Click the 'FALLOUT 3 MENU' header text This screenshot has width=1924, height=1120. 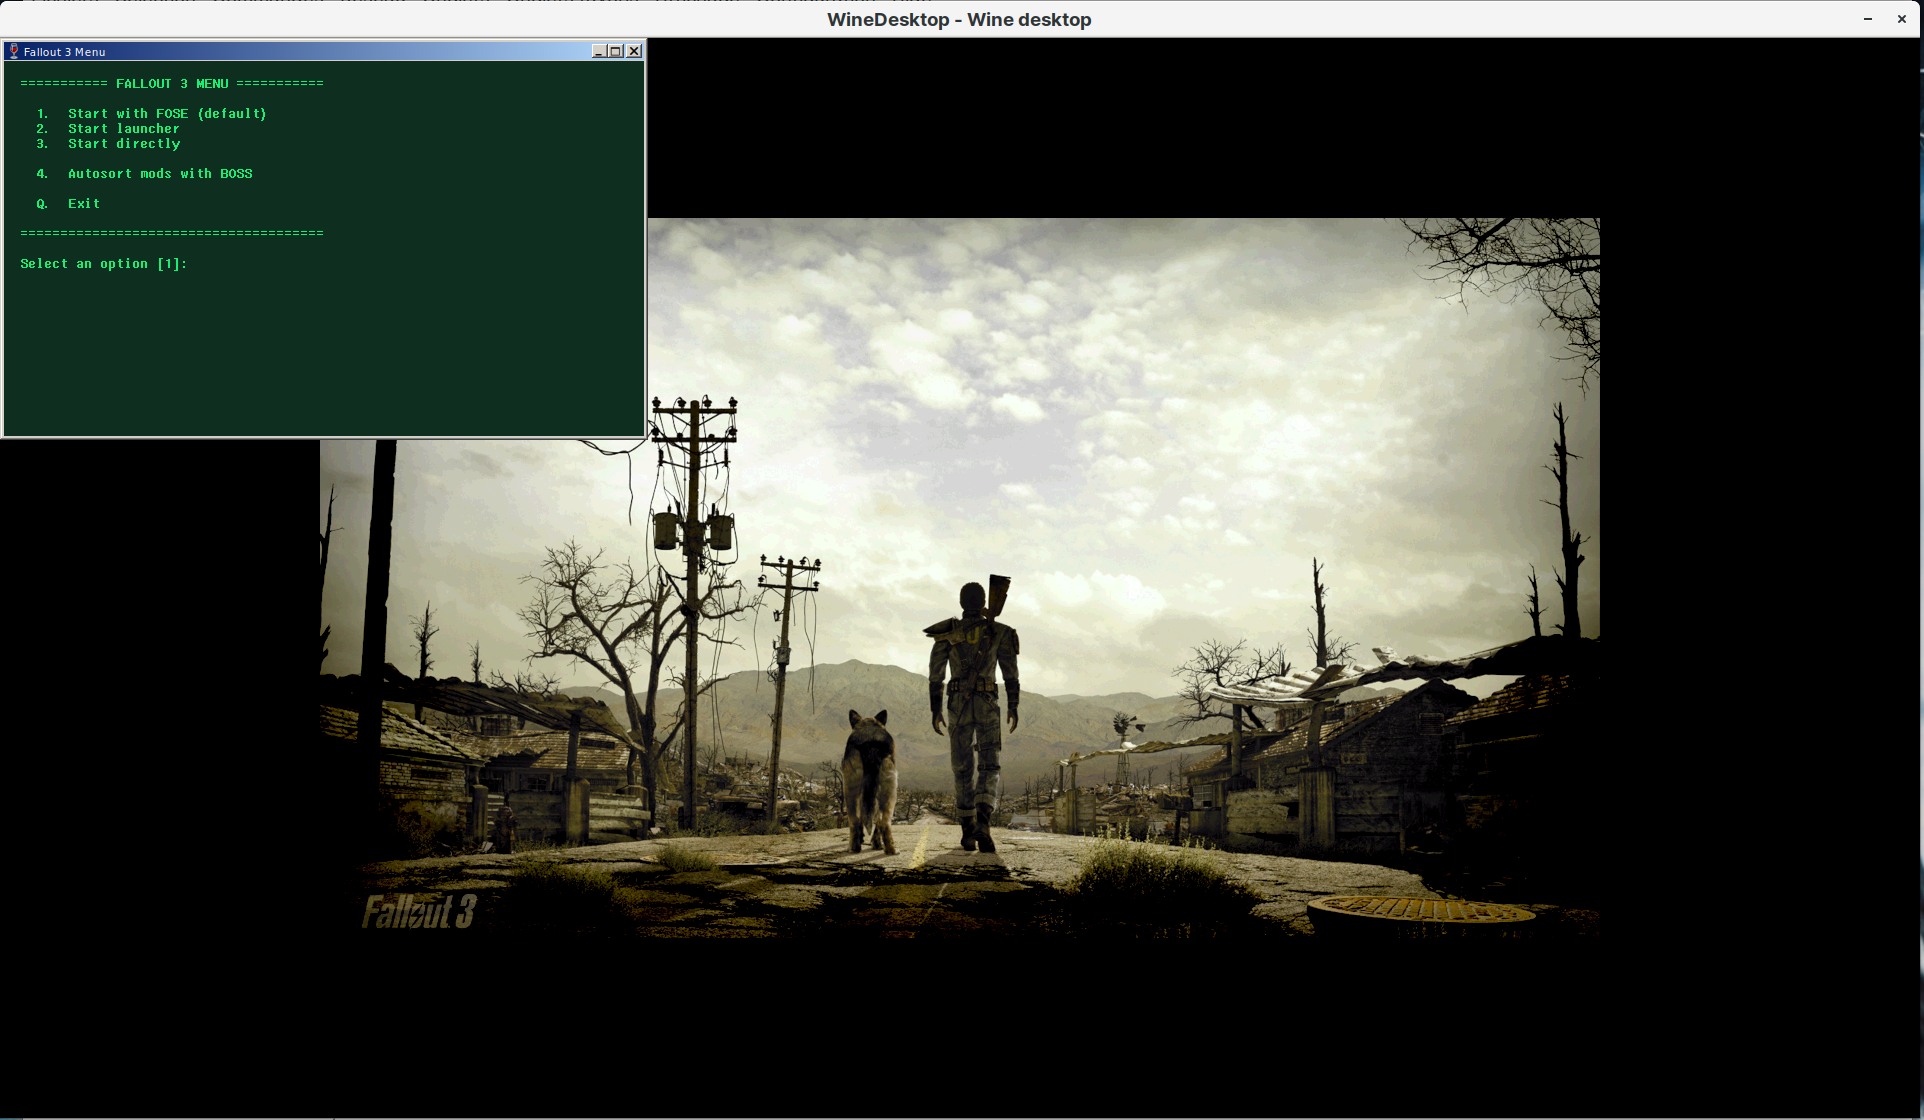tap(172, 84)
